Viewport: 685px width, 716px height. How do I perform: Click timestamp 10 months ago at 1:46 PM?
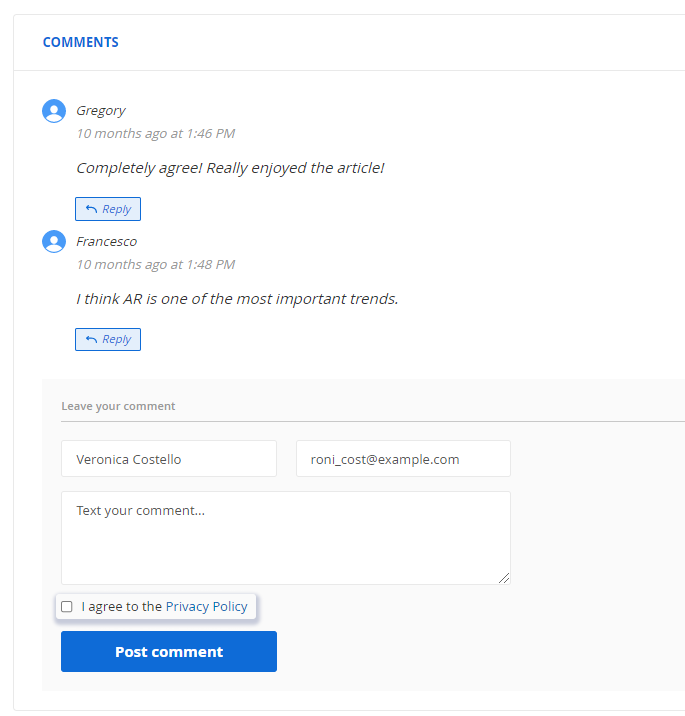pos(155,134)
